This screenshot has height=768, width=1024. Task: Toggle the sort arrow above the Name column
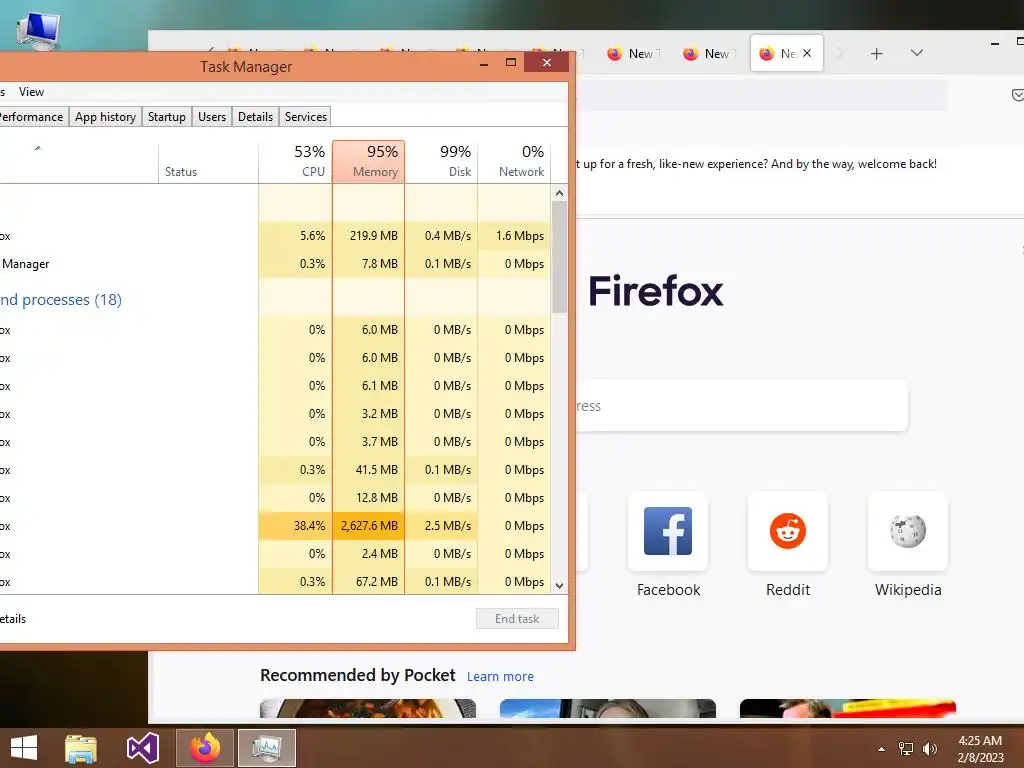coord(38,148)
